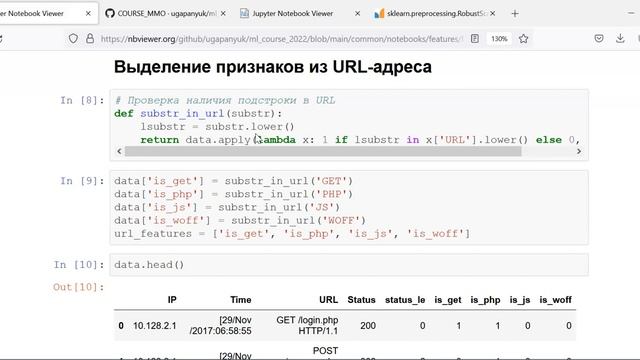The height and width of the screenshot is (360, 640).
Task: Click the is_get column header
Action: tap(448, 300)
